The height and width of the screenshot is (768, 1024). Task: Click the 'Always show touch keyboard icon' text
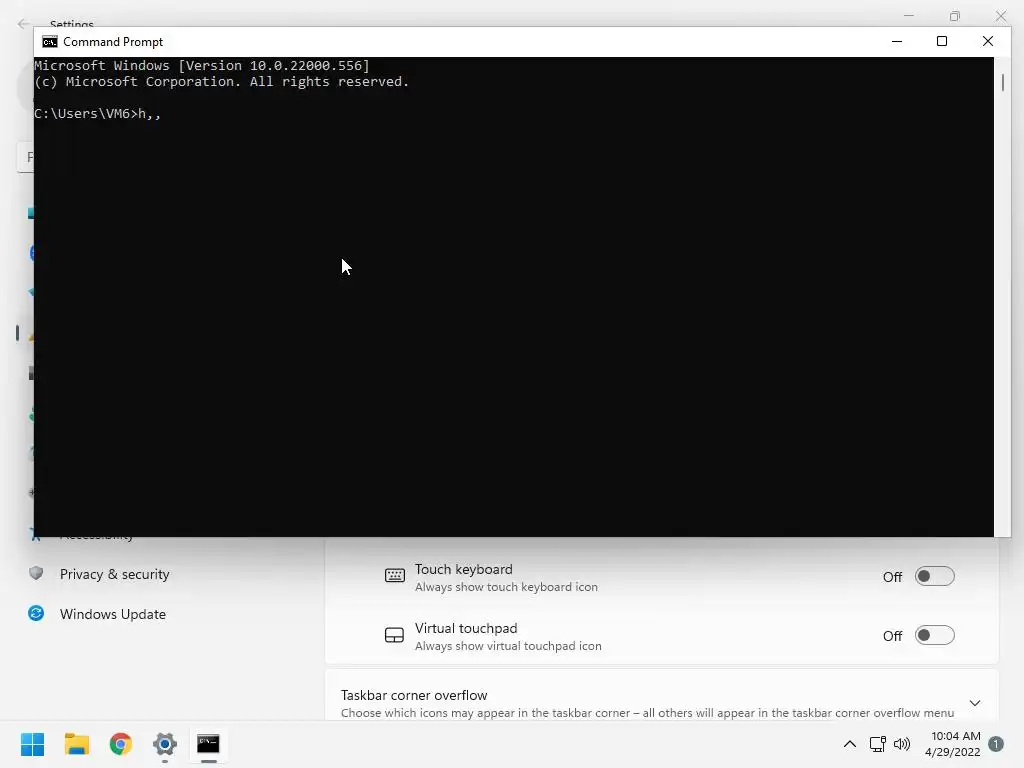pyautogui.click(x=506, y=586)
